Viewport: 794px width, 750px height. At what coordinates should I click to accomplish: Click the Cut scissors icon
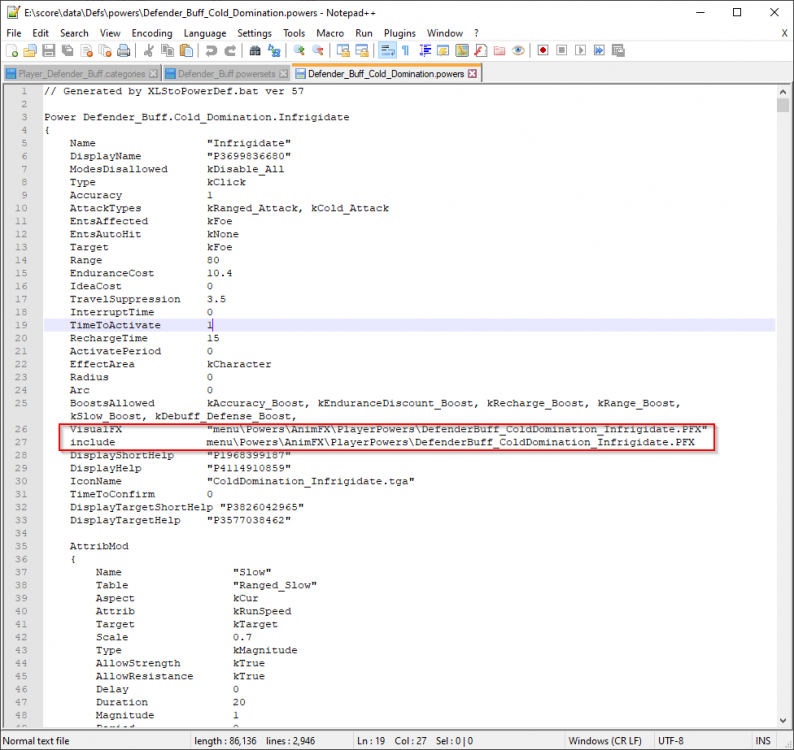coord(148,51)
